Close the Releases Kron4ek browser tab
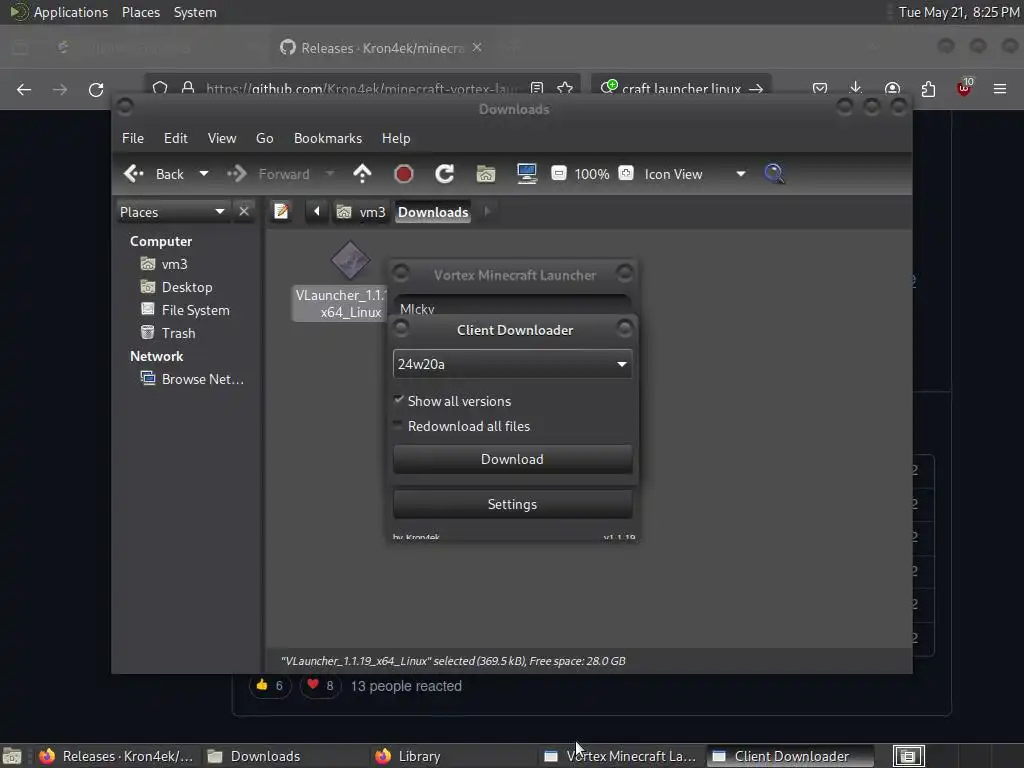1024x768 pixels. (477, 48)
